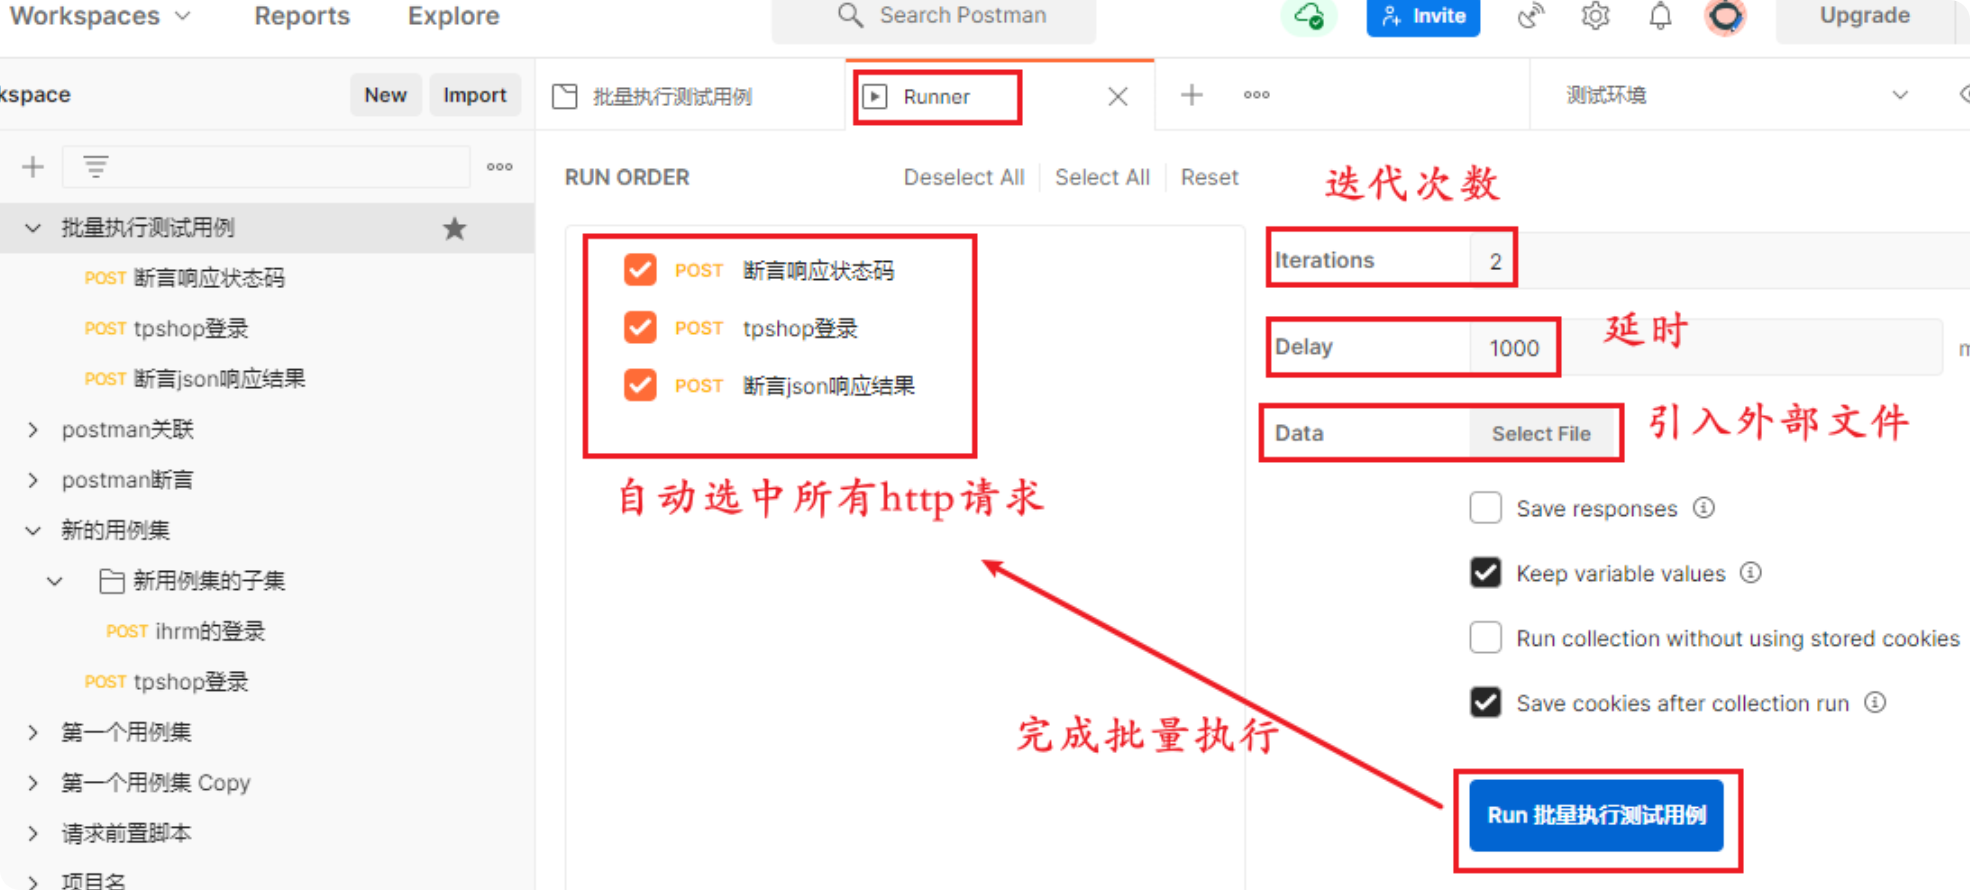Toggle Save cookies after collection run
The image size is (1970, 890).
click(x=1485, y=702)
